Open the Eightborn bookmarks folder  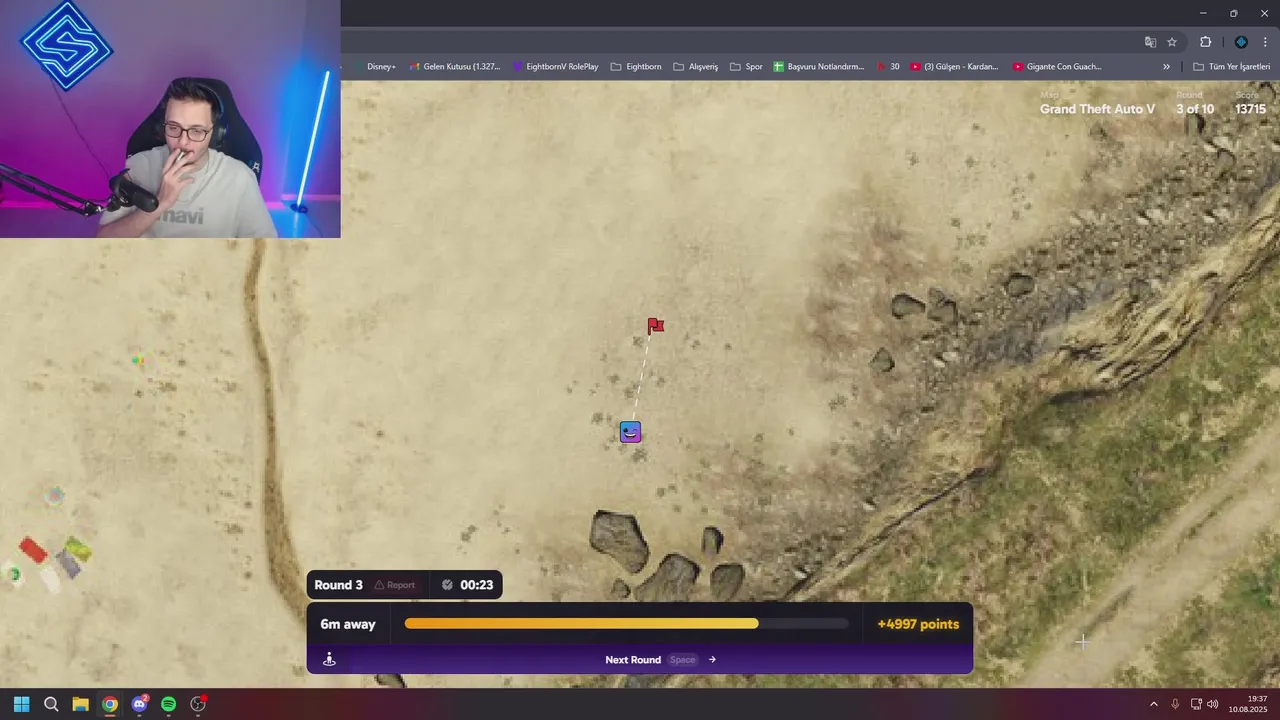point(636,67)
